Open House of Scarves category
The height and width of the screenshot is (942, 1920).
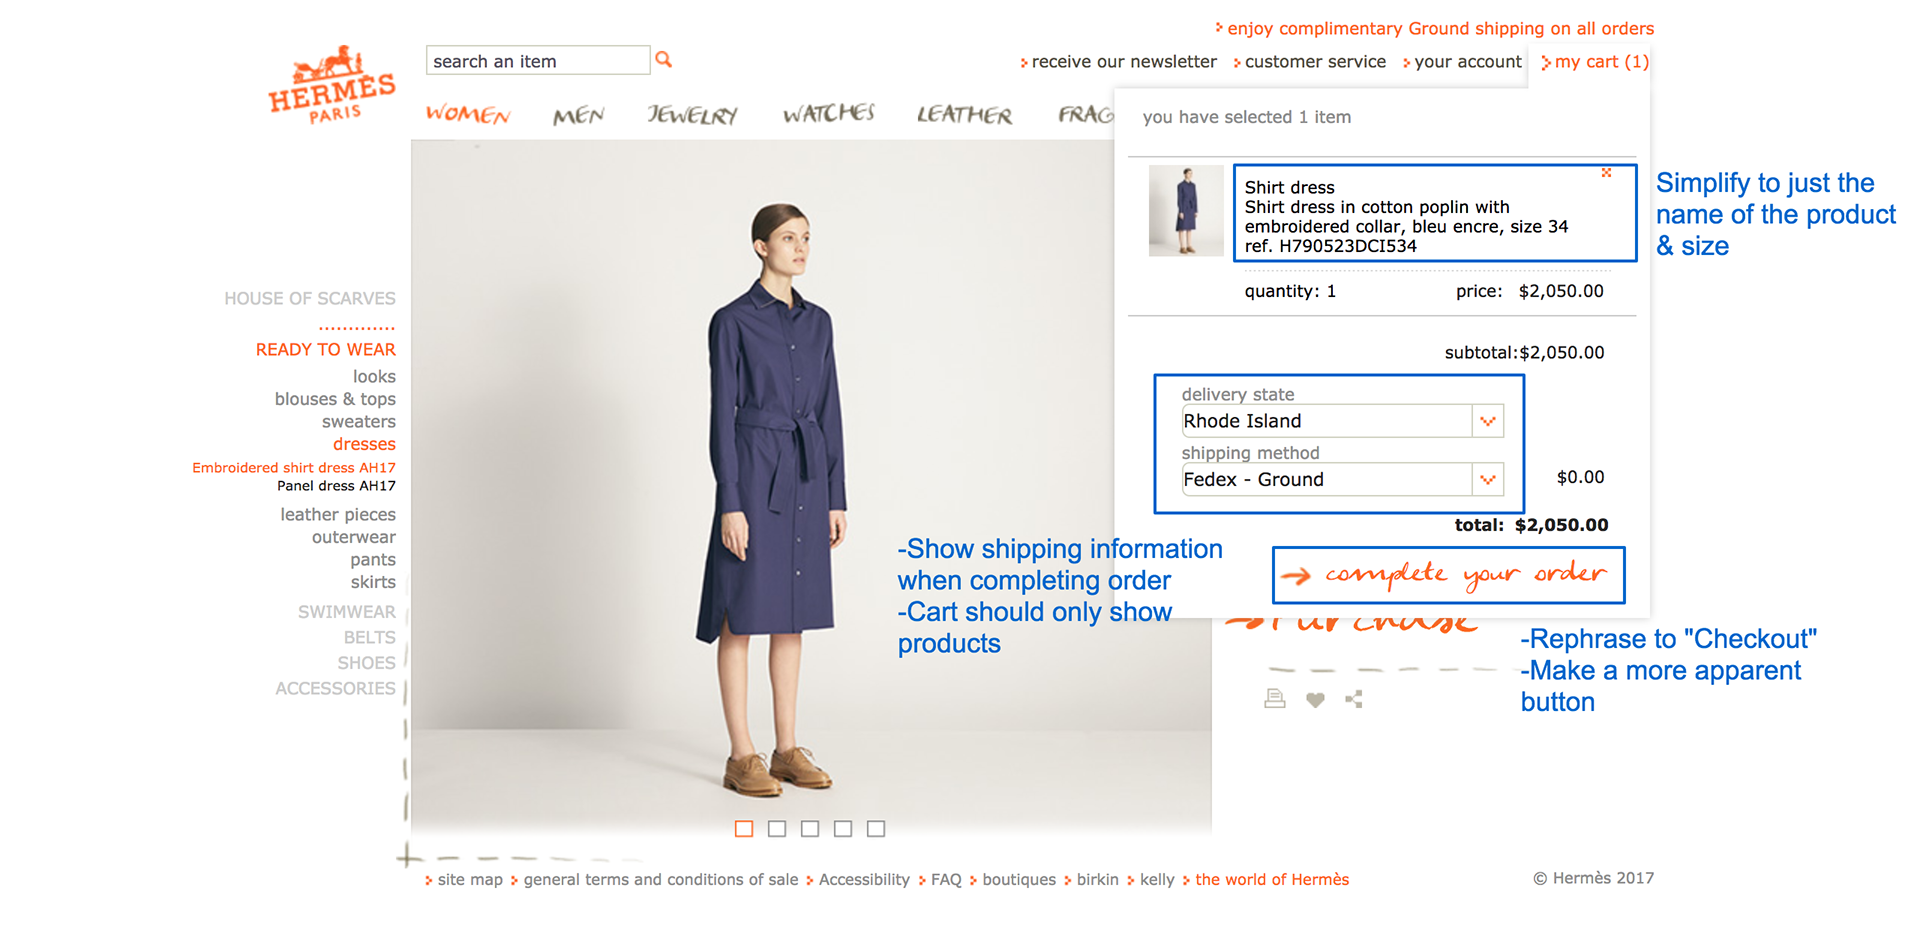click(x=310, y=298)
